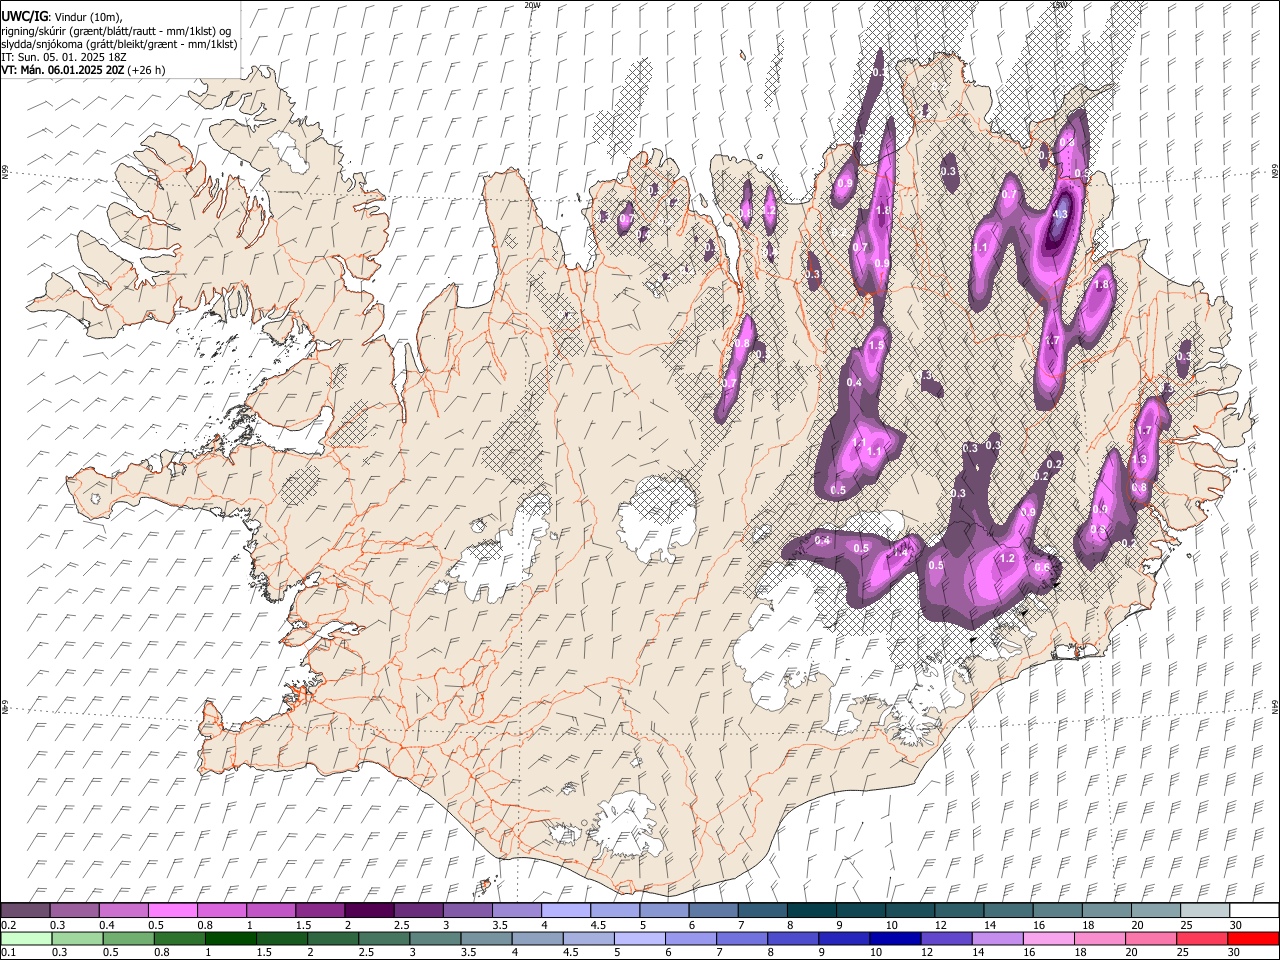Click the (+26 h) forecast offset text
Image resolution: width=1280 pixels, height=960 pixels.
coord(147,70)
